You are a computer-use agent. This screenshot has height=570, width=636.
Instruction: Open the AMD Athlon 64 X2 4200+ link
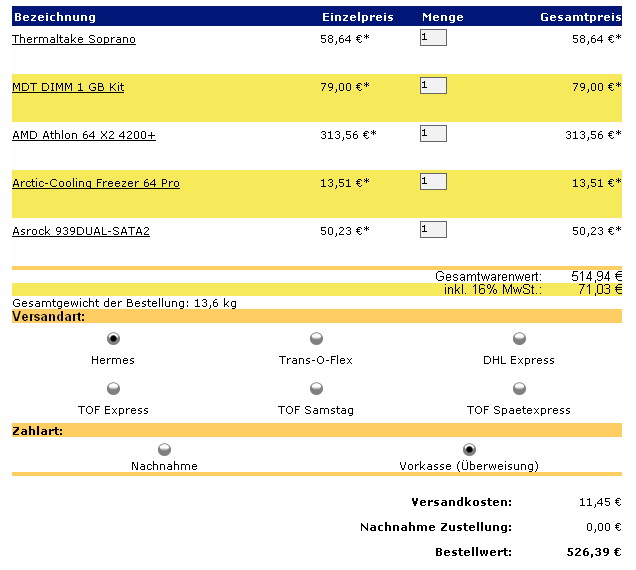coord(84,135)
